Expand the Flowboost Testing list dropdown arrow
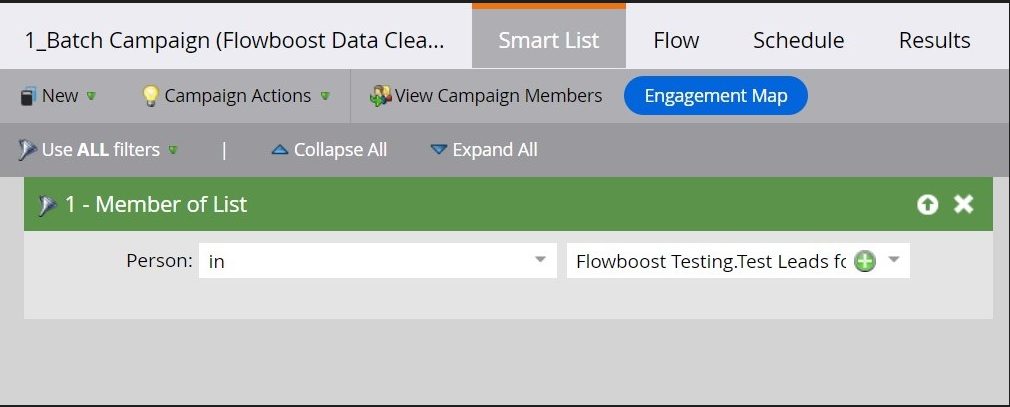Image resolution: width=1010 pixels, height=407 pixels. point(893,260)
